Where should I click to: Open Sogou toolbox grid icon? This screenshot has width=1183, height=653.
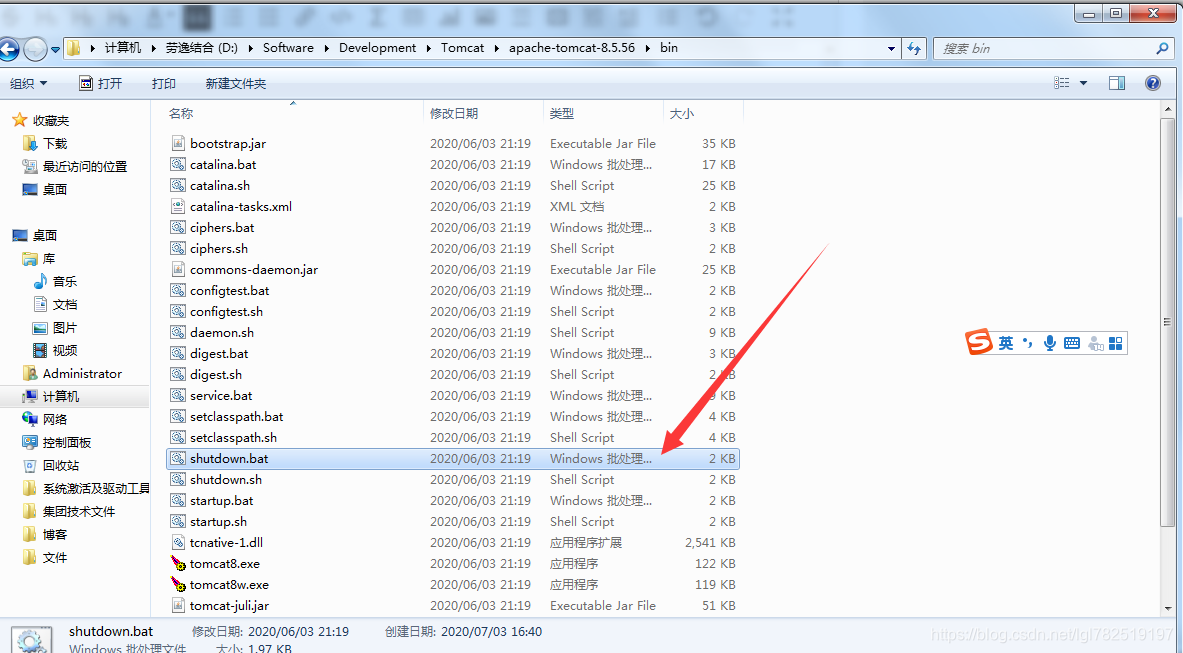coord(1116,343)
